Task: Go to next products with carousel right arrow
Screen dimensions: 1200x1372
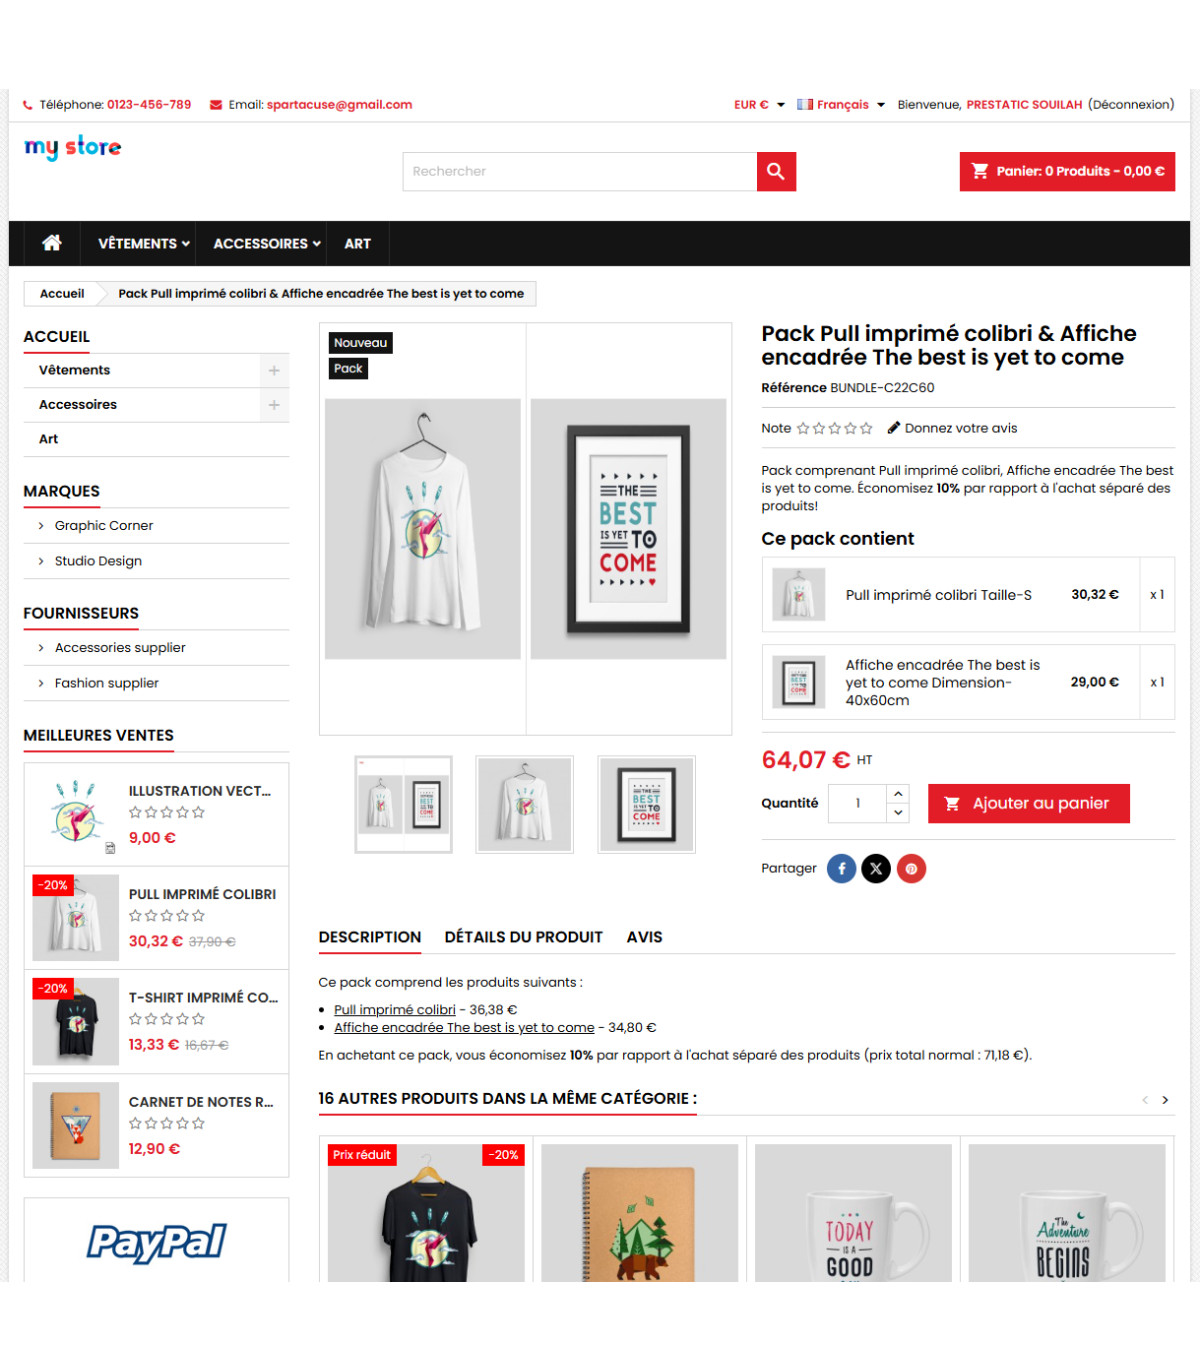Action: [1165, 1100]
